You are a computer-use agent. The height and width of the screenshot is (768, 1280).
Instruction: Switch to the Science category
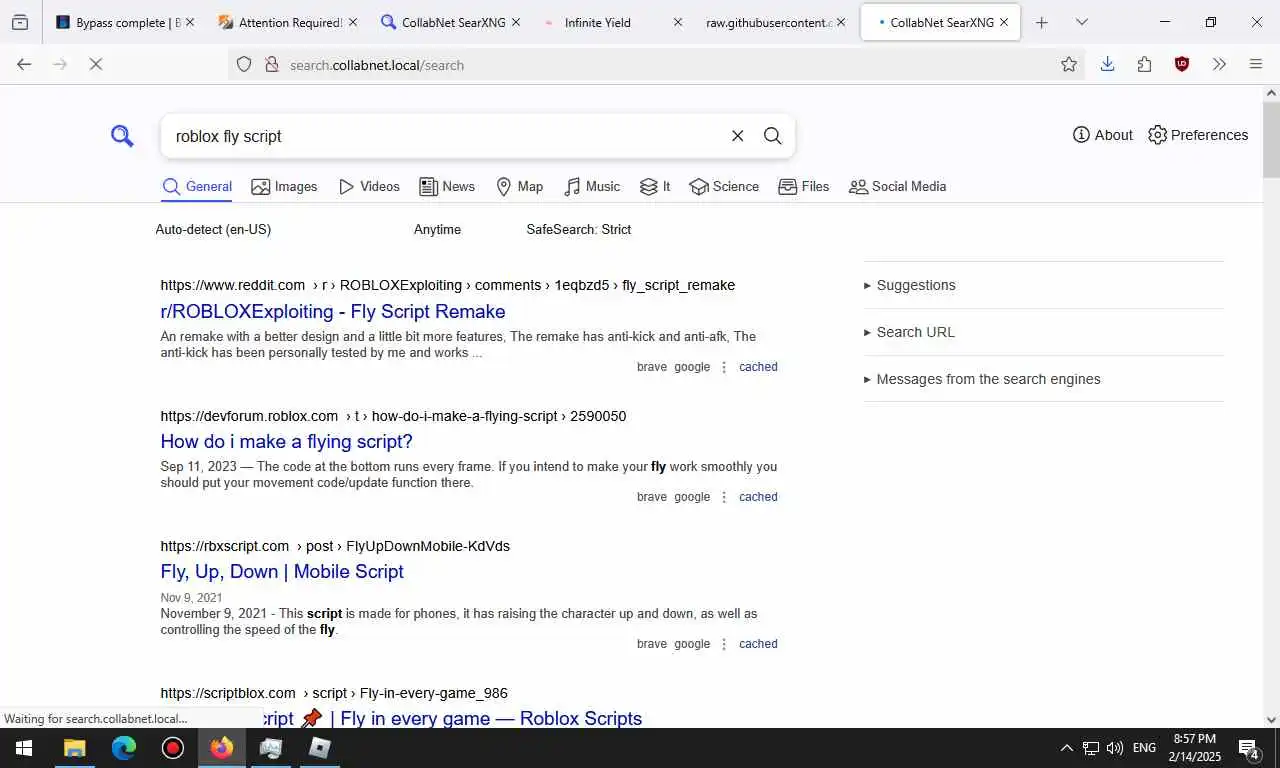tap(724, 187)
